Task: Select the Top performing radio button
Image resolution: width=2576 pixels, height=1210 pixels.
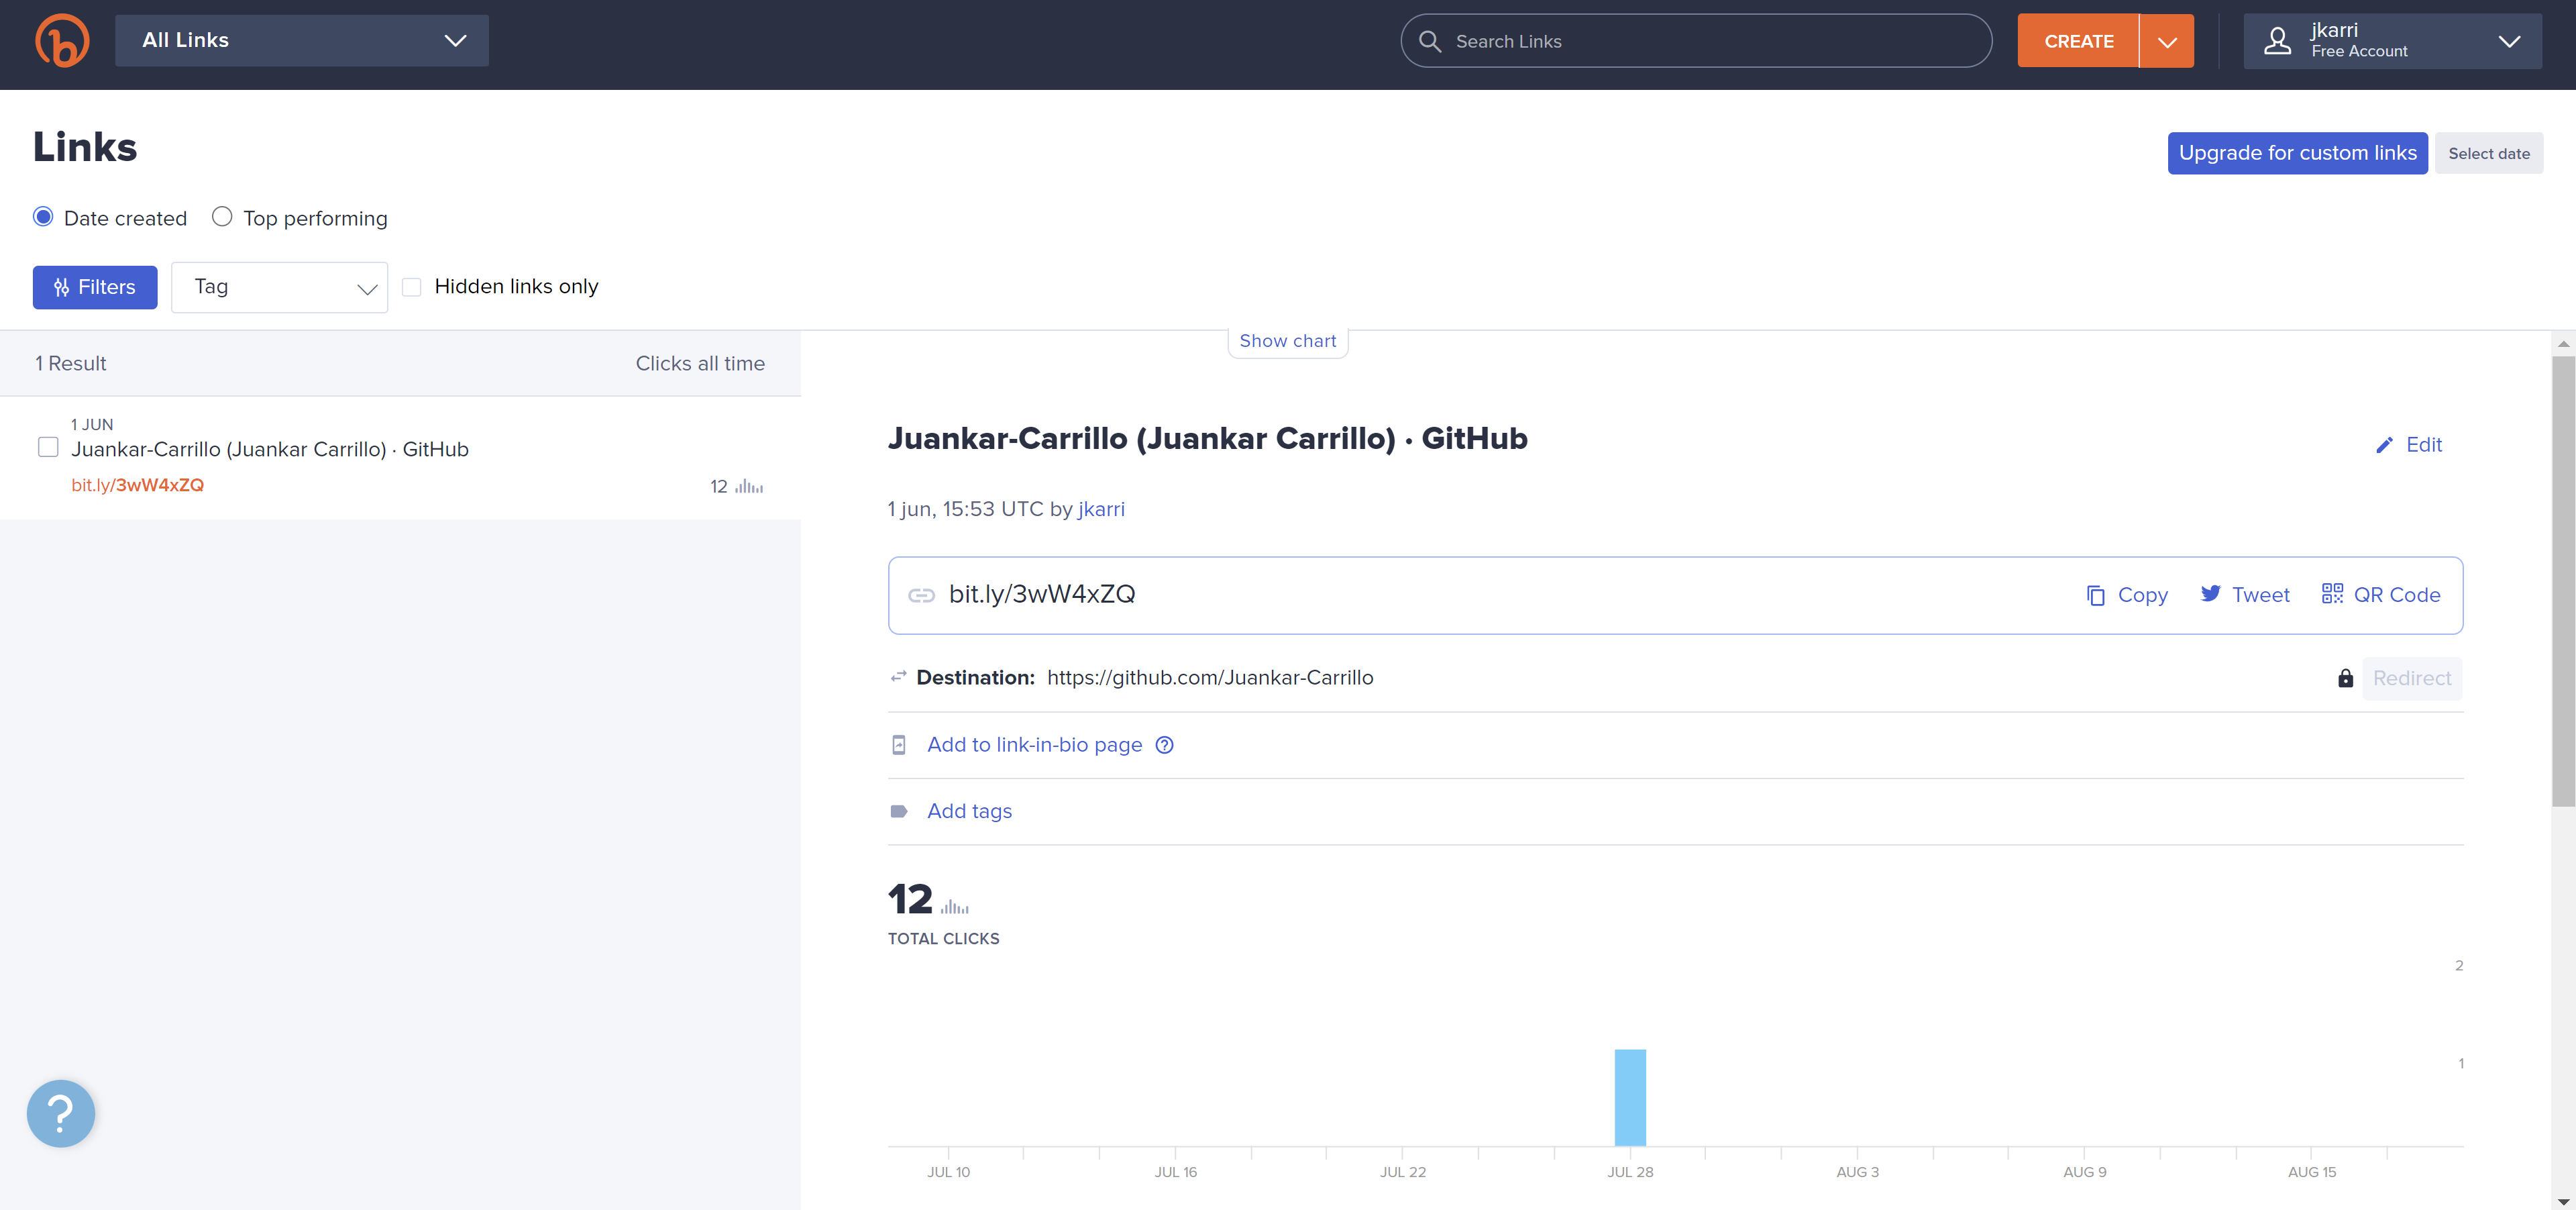Action: pyautogui.click(x=222, y=217)
